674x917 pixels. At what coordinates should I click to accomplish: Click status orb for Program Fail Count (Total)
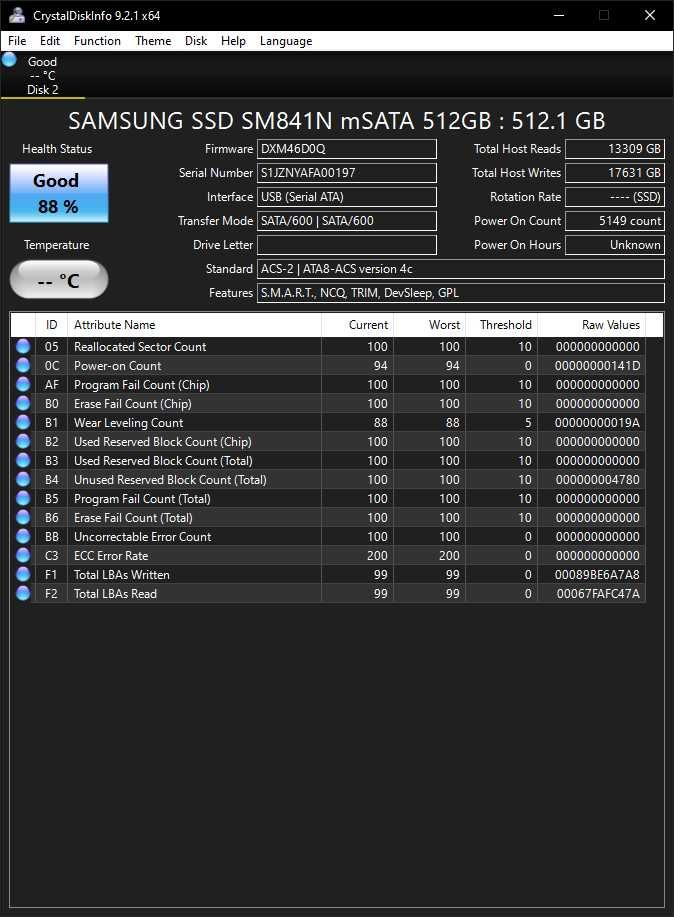[23, 498]
